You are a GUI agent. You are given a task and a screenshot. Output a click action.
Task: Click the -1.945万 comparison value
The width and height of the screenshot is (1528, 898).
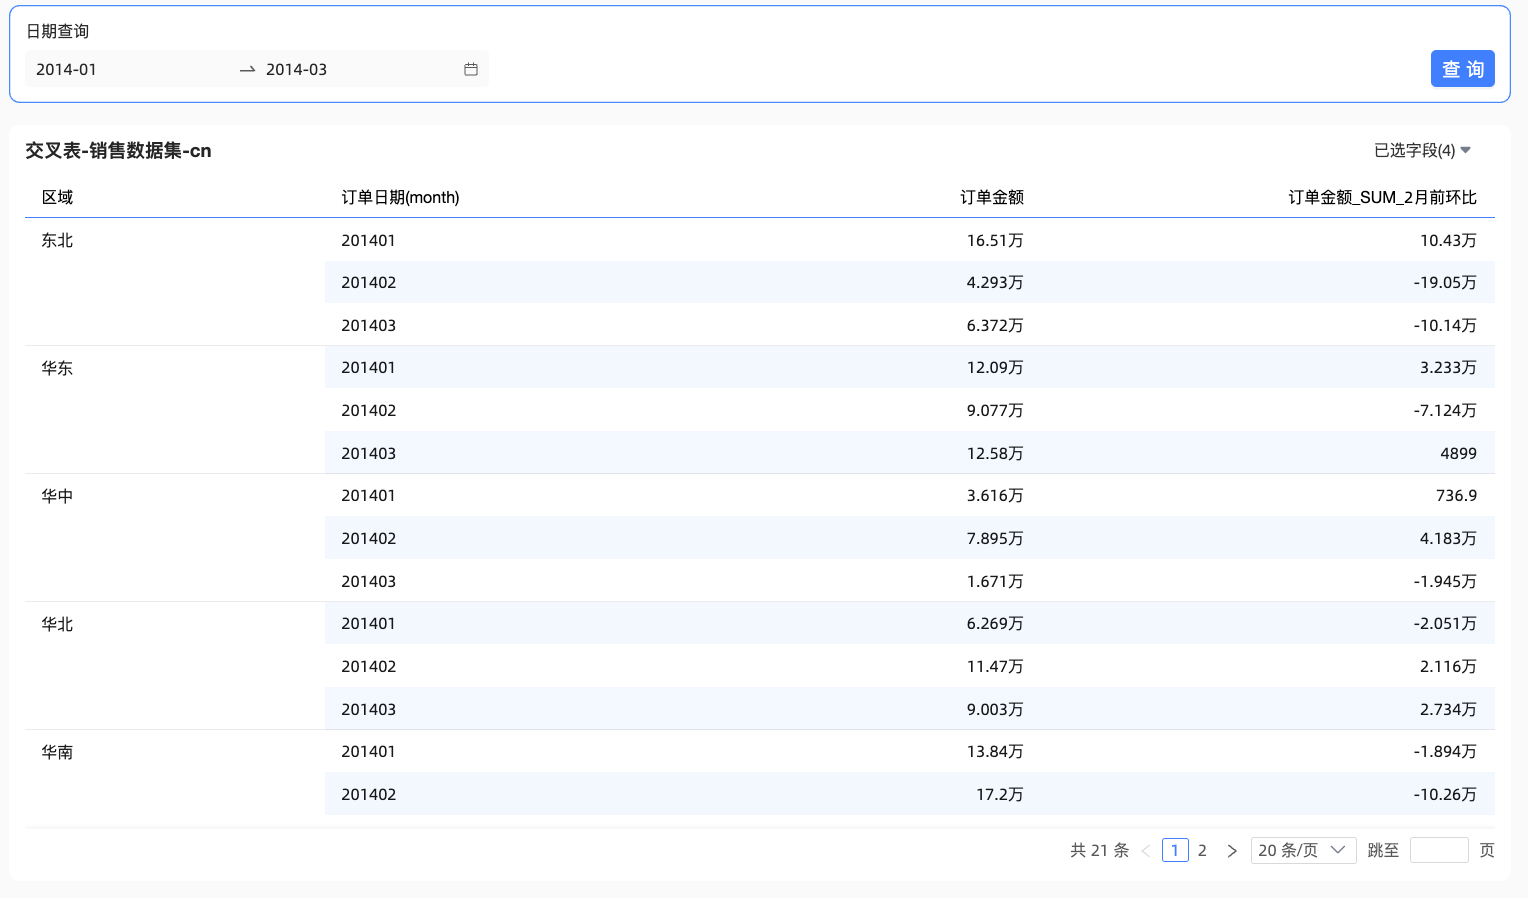(1445, 581)
